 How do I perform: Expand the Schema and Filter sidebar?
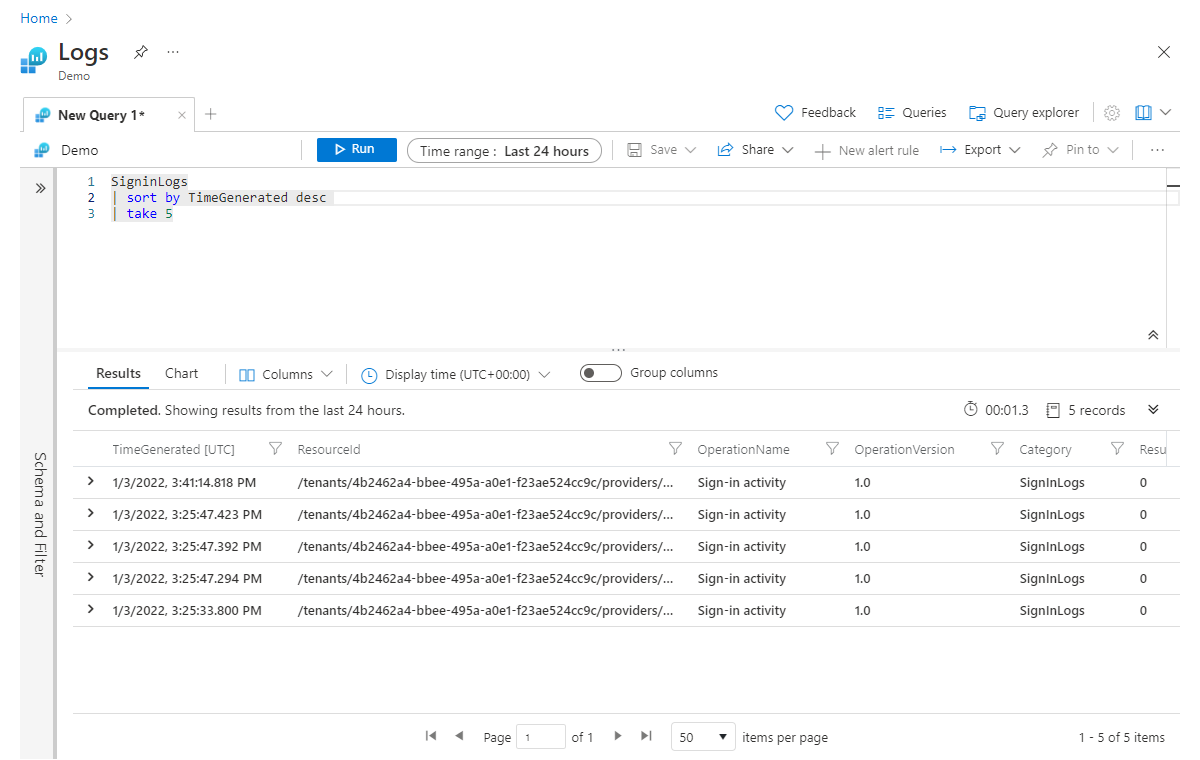[40, 188]
